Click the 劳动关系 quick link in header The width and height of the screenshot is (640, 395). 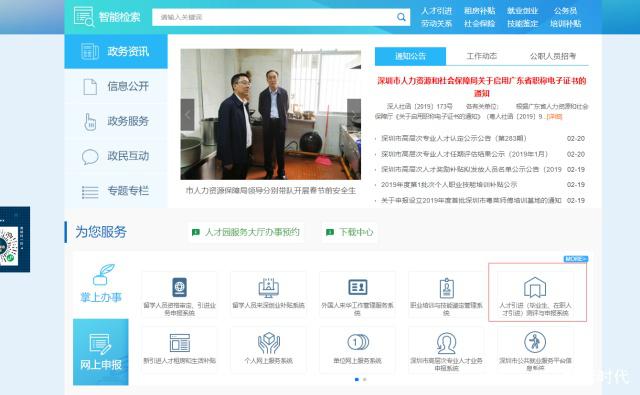point(436,24)
